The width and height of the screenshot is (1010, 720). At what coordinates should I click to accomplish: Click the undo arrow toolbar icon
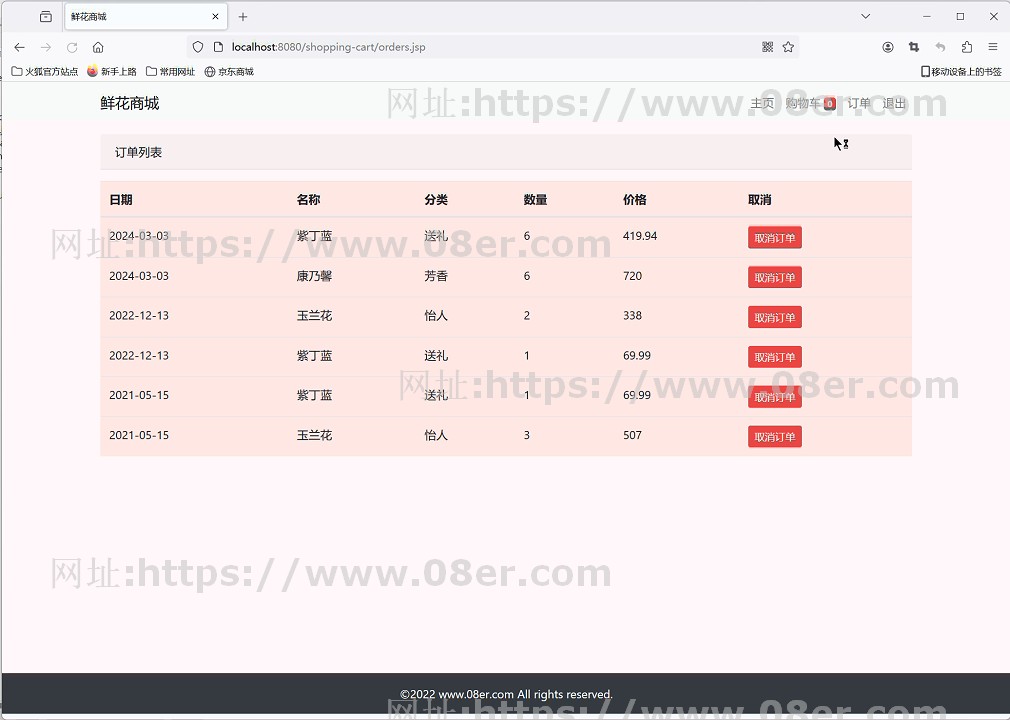pos(940,47)
